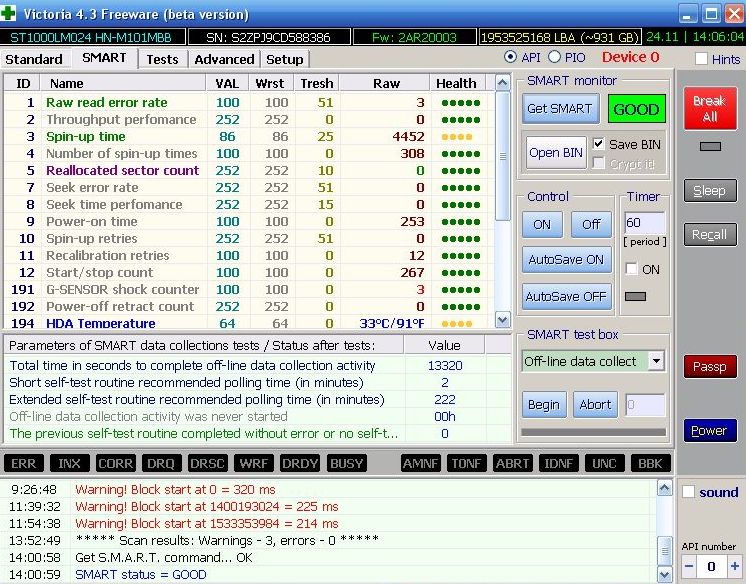Click the Open BIN button
746x584 pixels.
point(556,152)
